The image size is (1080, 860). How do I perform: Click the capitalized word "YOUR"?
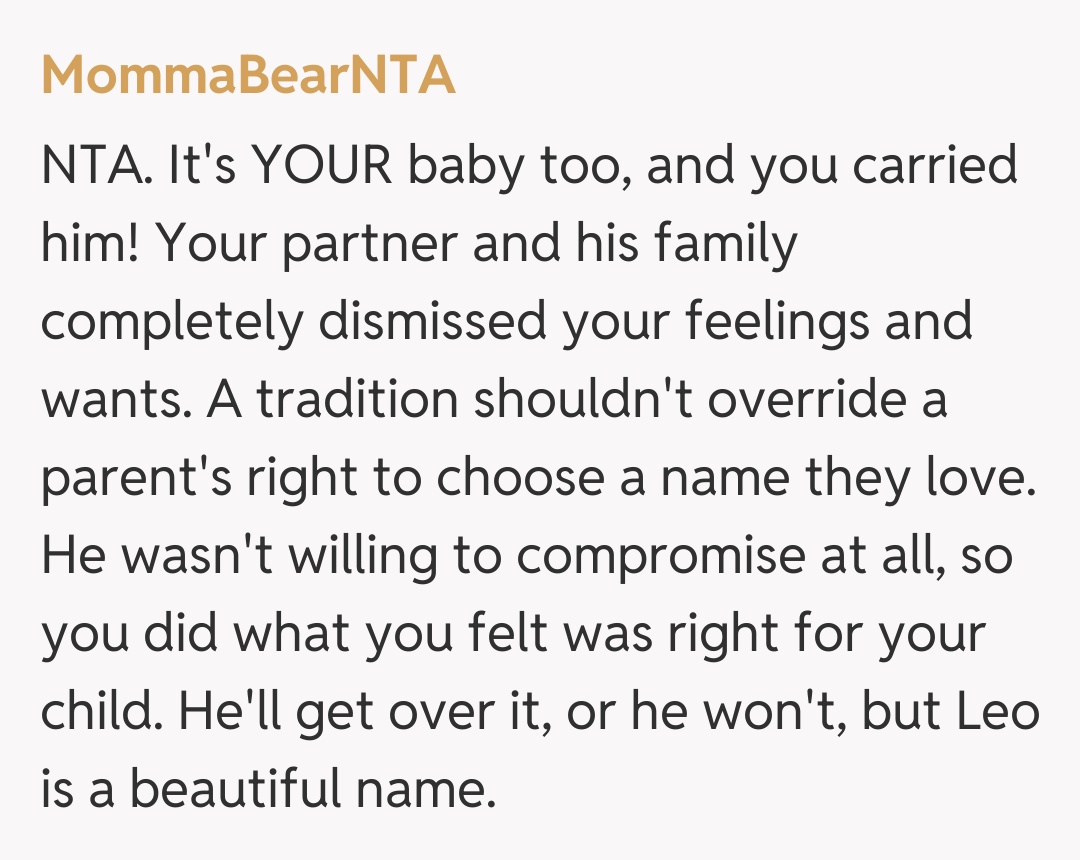point(321,166)
